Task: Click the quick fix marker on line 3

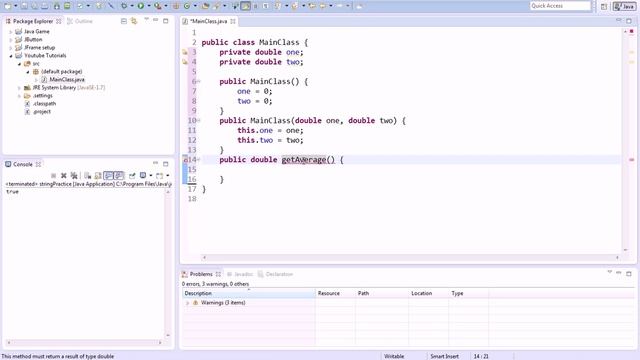Action: click(184, 52)
